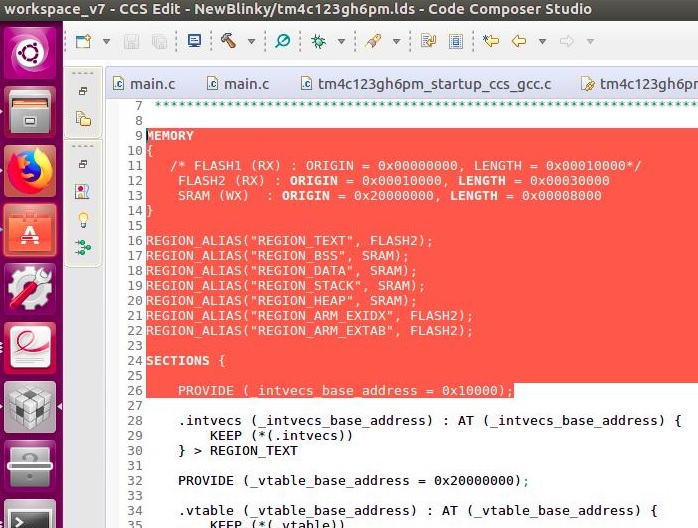Open the Build hammer dropdown arrow
This screenshot has width=698, height=528.
coord(251,42)
